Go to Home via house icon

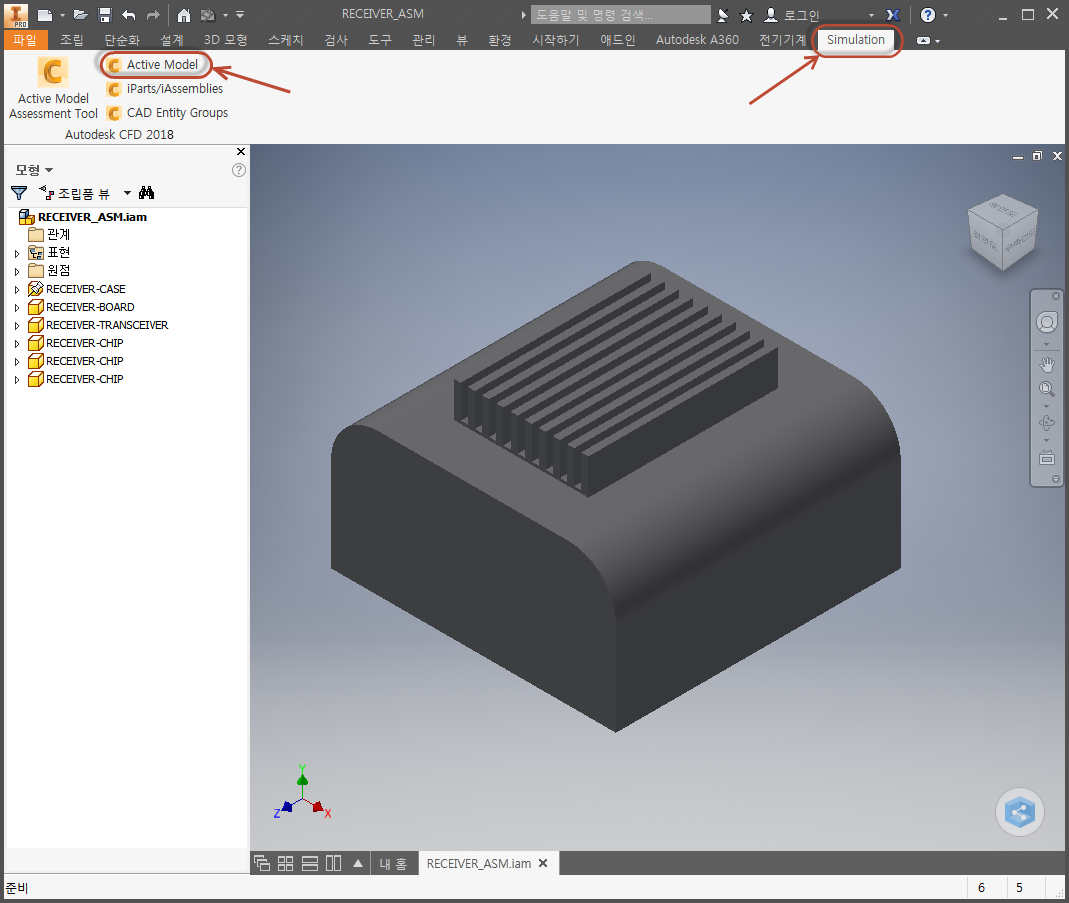184,14
